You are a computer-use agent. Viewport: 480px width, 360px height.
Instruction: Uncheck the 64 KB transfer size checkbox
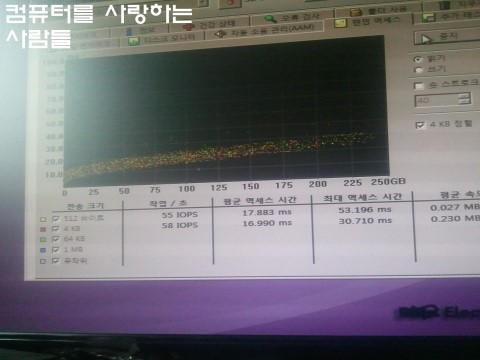(x=56, y=239)
